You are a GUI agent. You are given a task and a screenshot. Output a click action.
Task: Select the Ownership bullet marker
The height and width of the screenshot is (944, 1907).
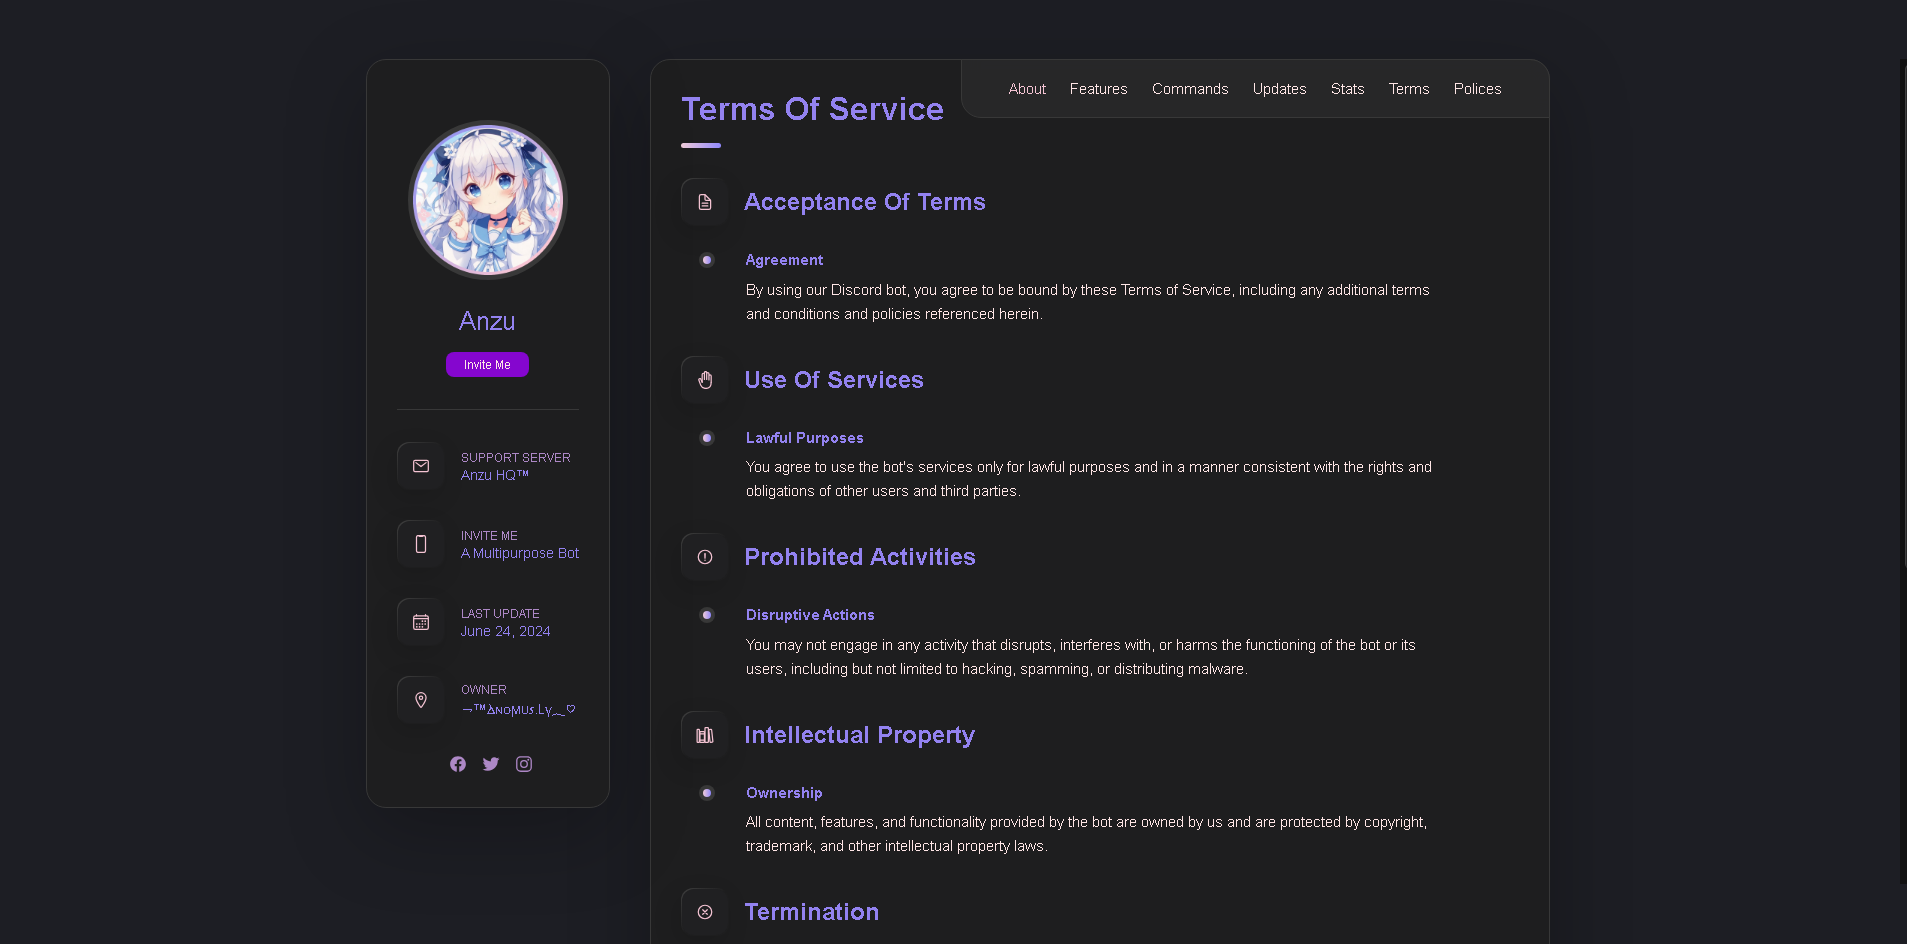pos(706,792)
